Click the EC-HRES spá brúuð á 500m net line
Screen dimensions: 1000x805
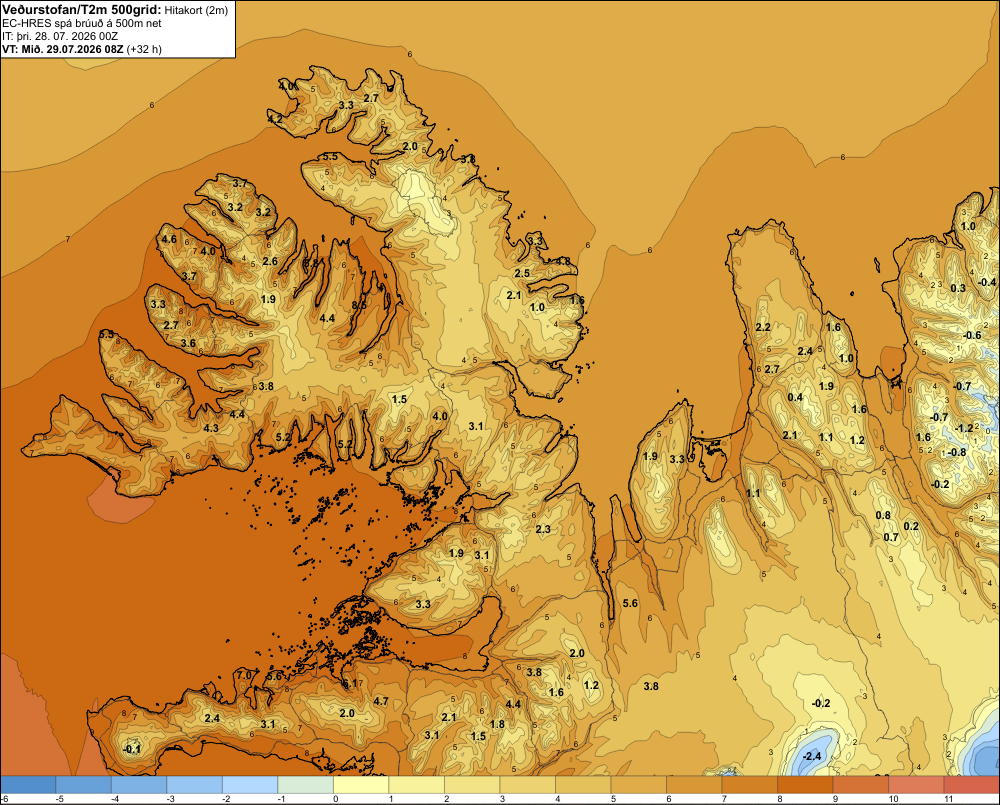click(x=82, y=23)
